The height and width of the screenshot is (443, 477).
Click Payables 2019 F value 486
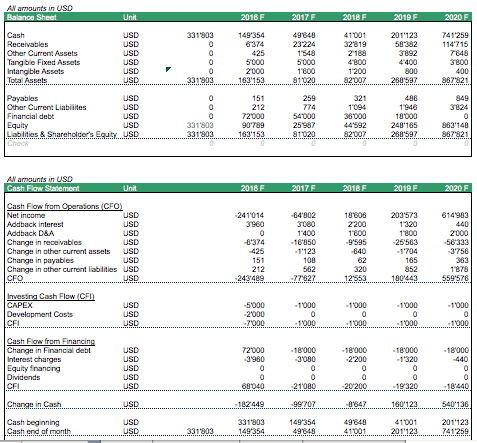click(x=411, y=98)
